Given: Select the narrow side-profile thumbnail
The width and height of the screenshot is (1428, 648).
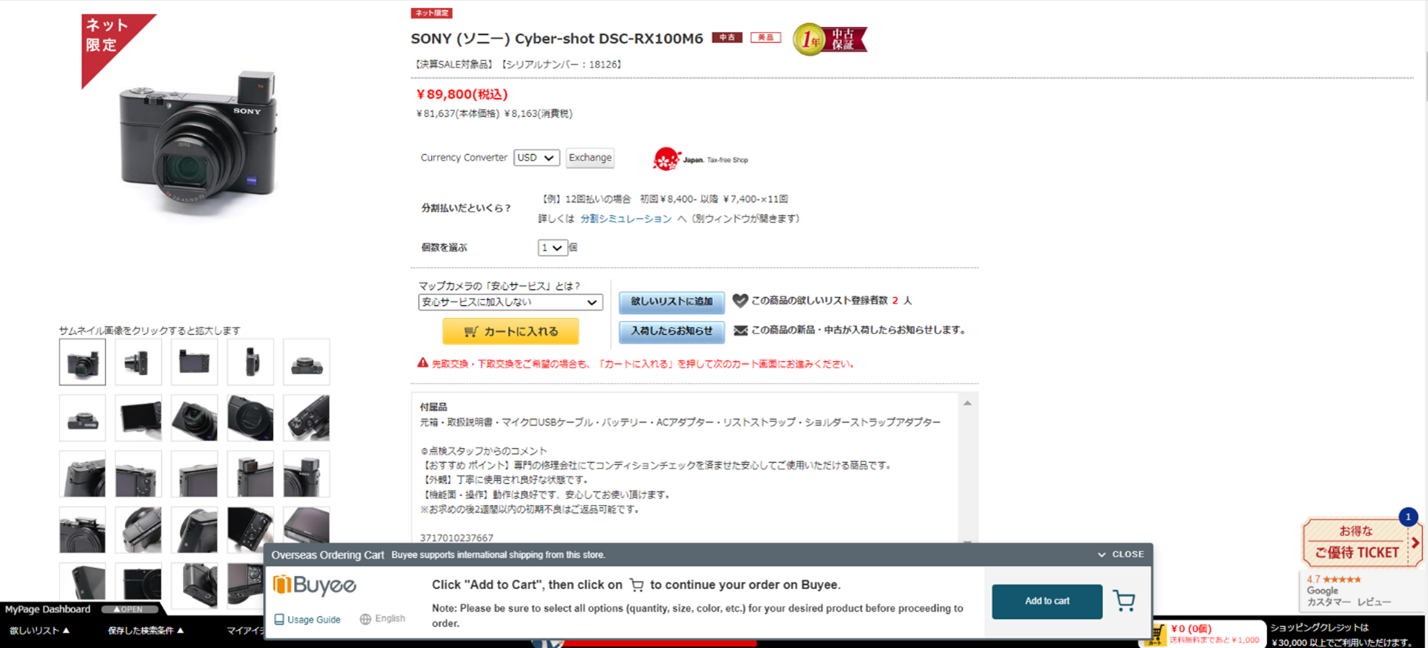Looking at the screenshot, I should (x=250, y=362).
